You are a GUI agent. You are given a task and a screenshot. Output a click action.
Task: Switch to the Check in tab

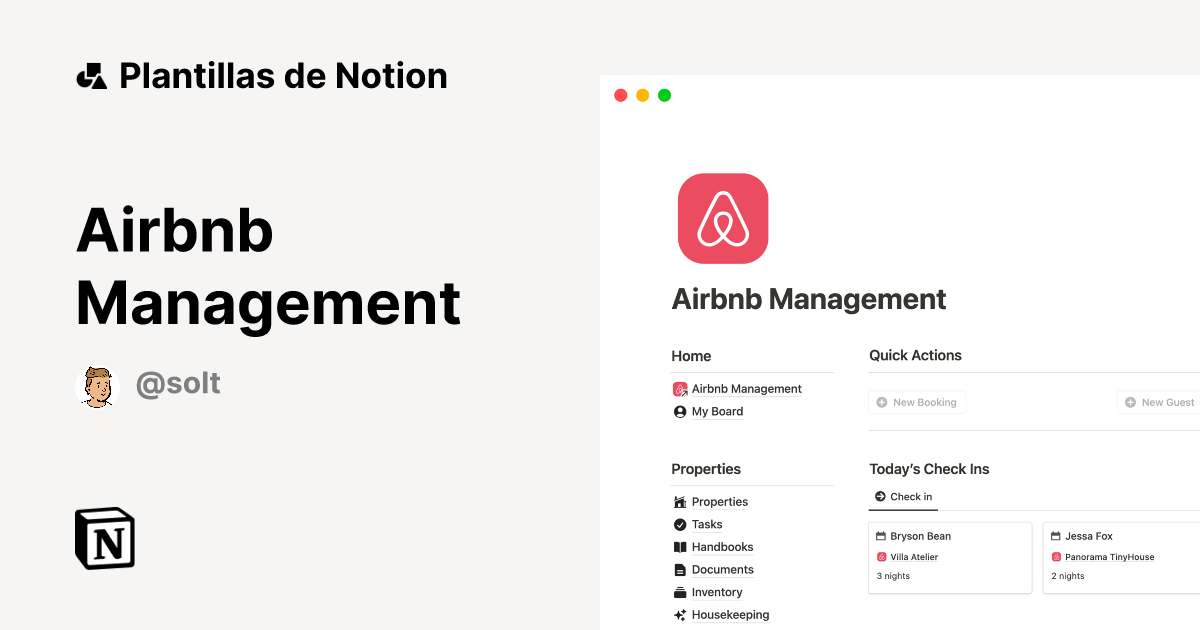pos(903,496)
